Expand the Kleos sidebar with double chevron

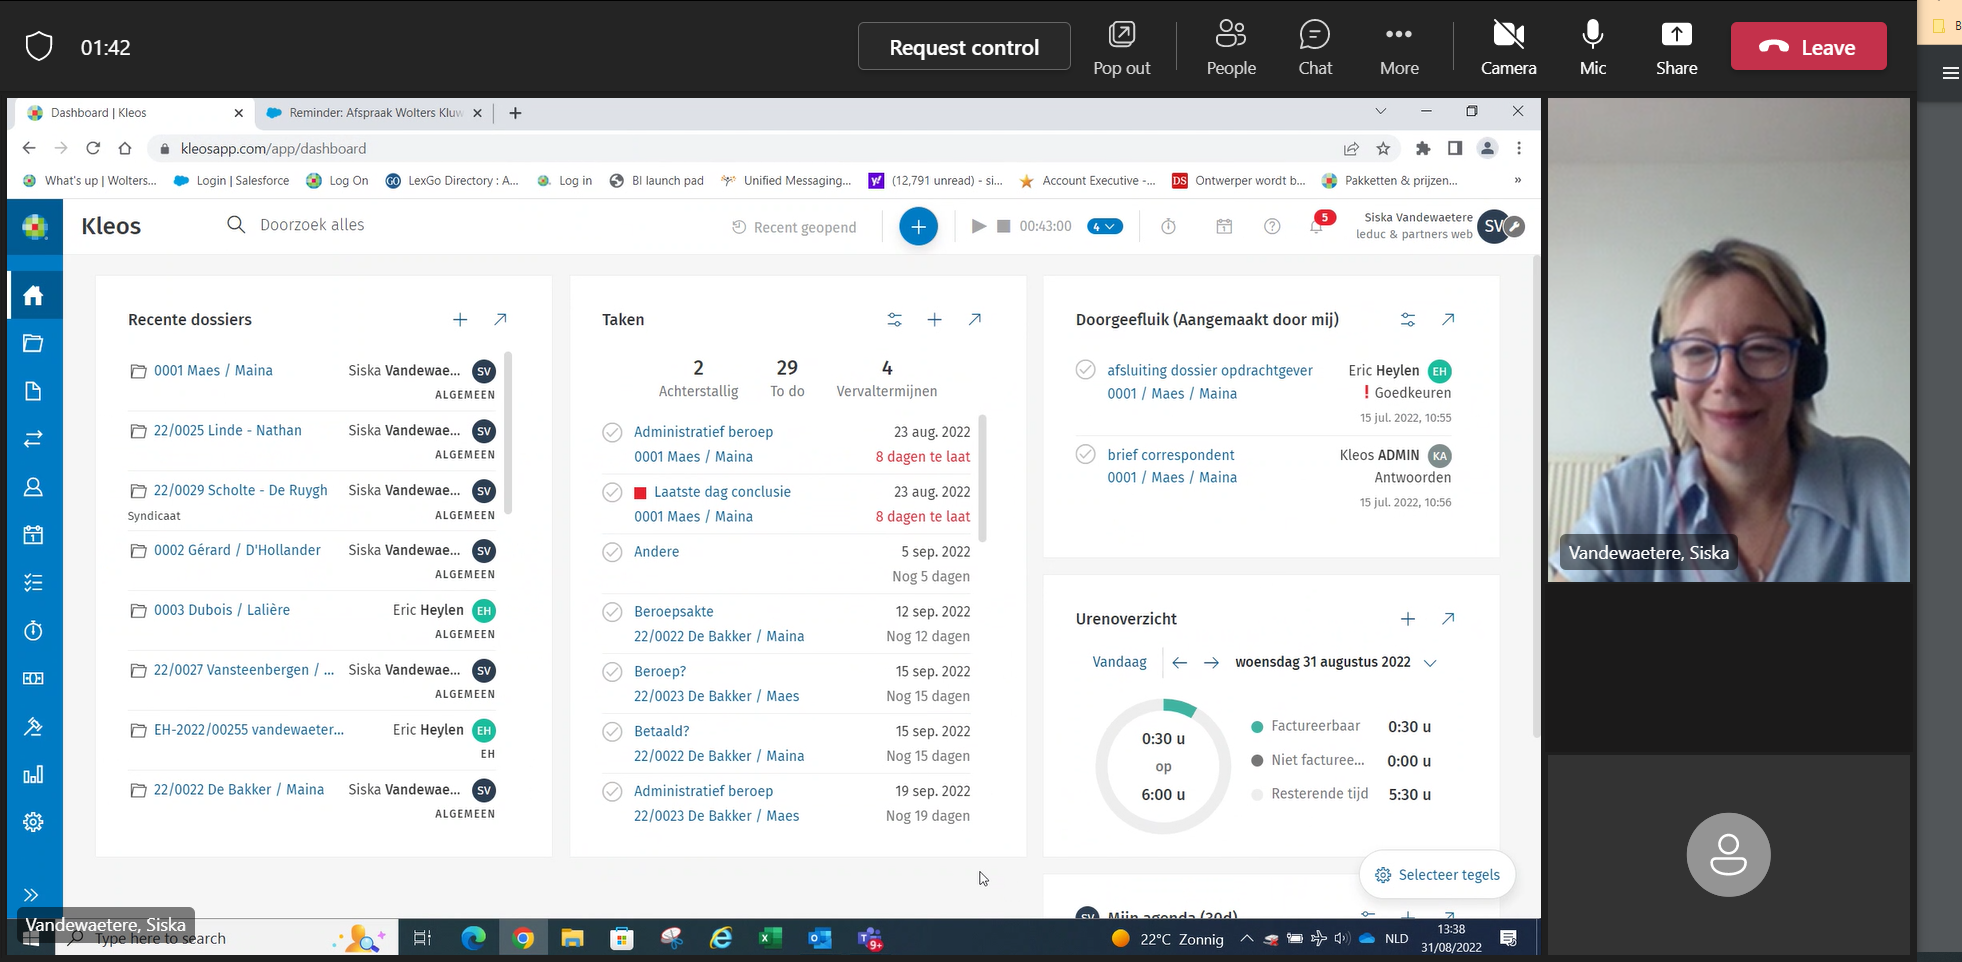pyautogui.click(x=31, y=894)
